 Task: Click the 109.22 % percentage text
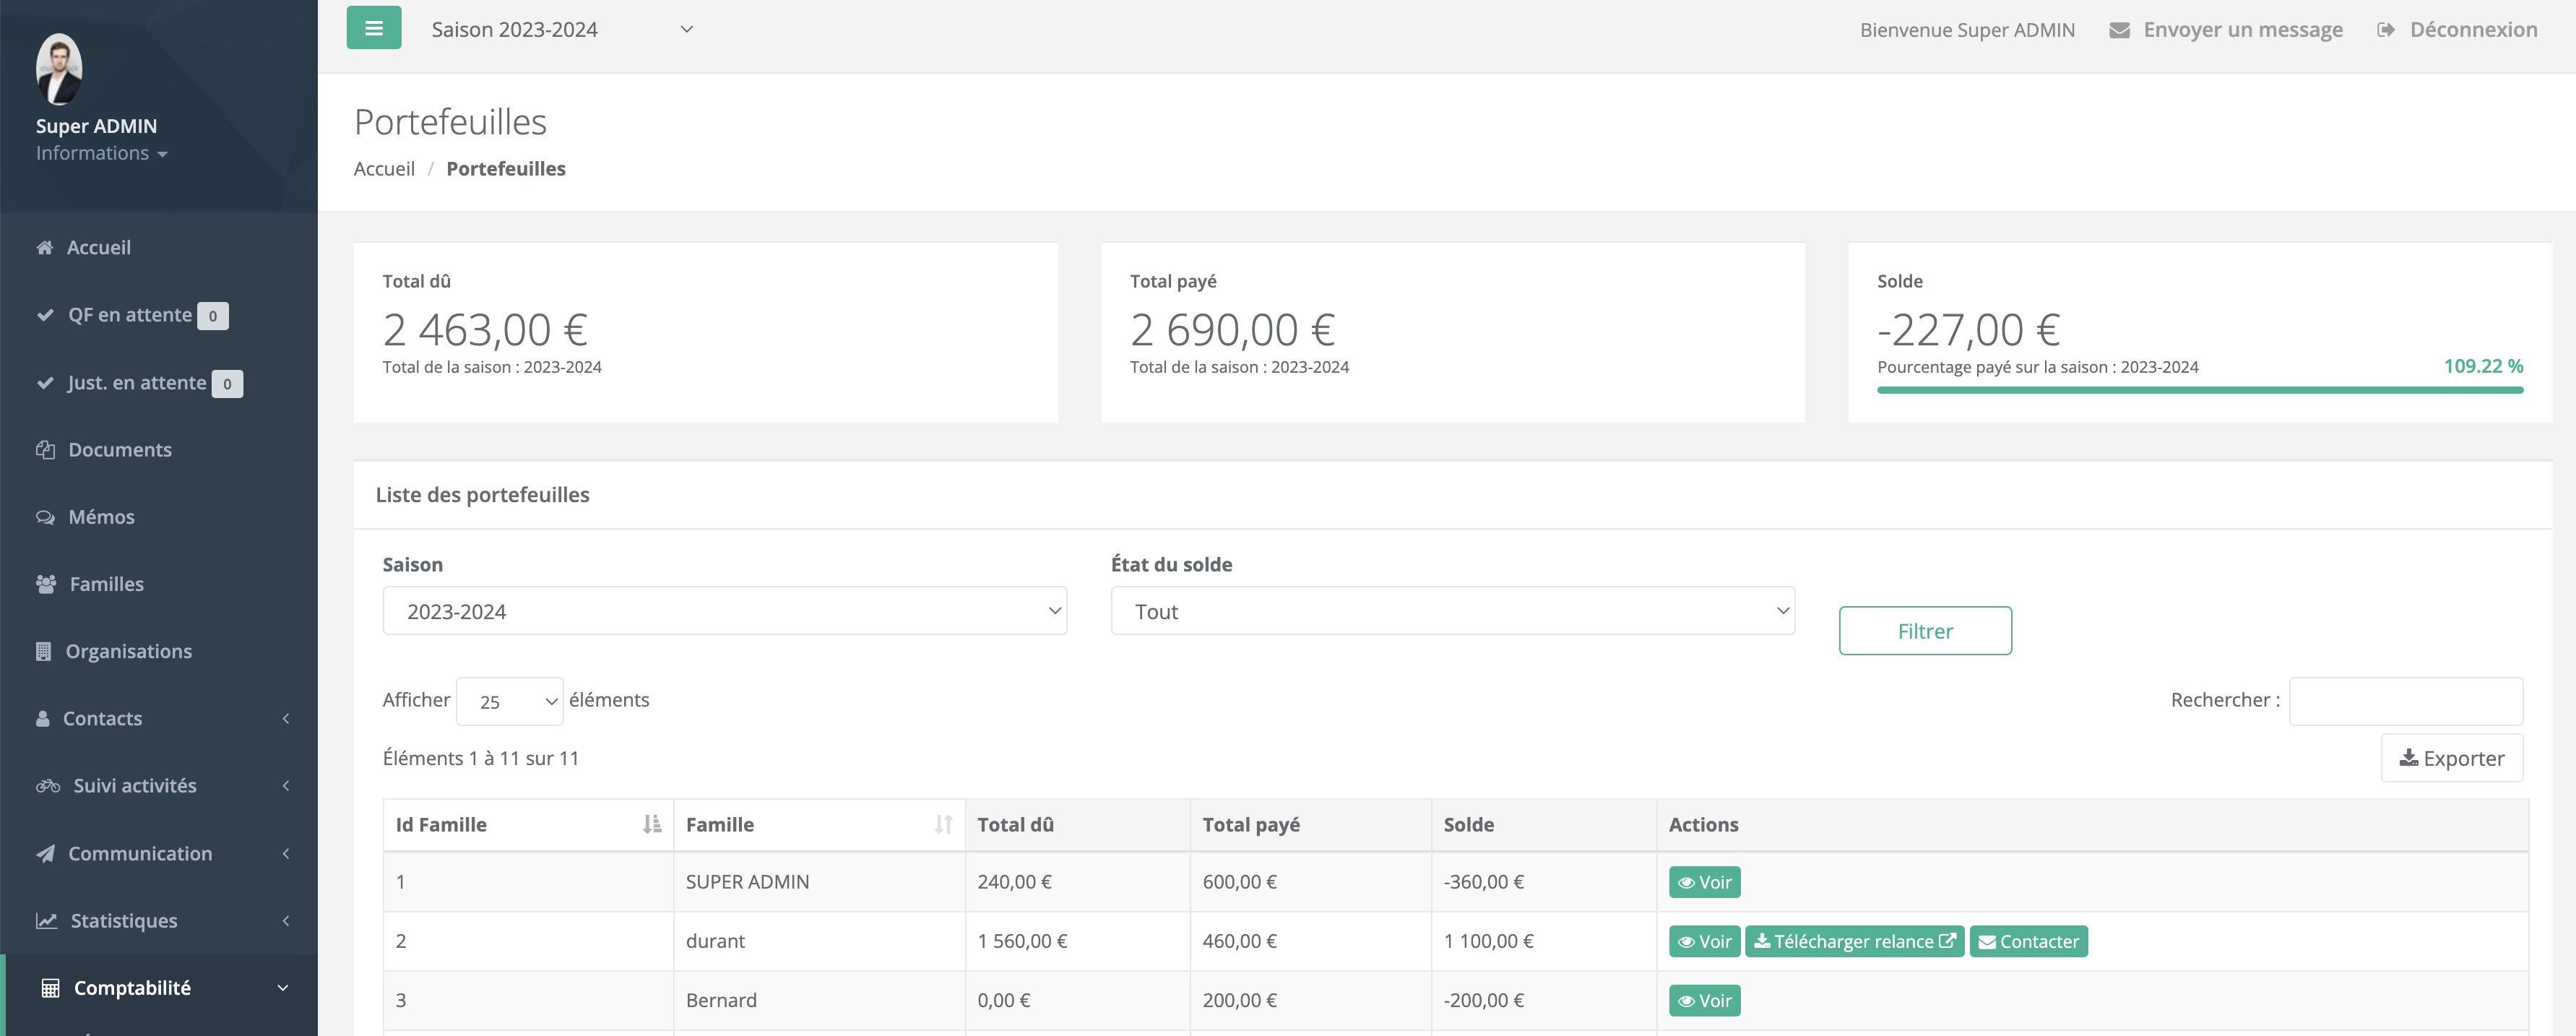click(2483, 366)
